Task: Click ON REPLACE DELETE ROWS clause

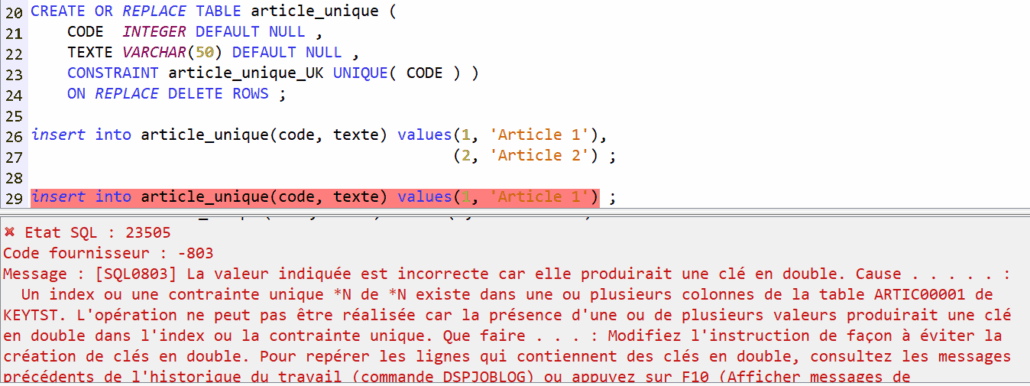Action: point(168,94)
